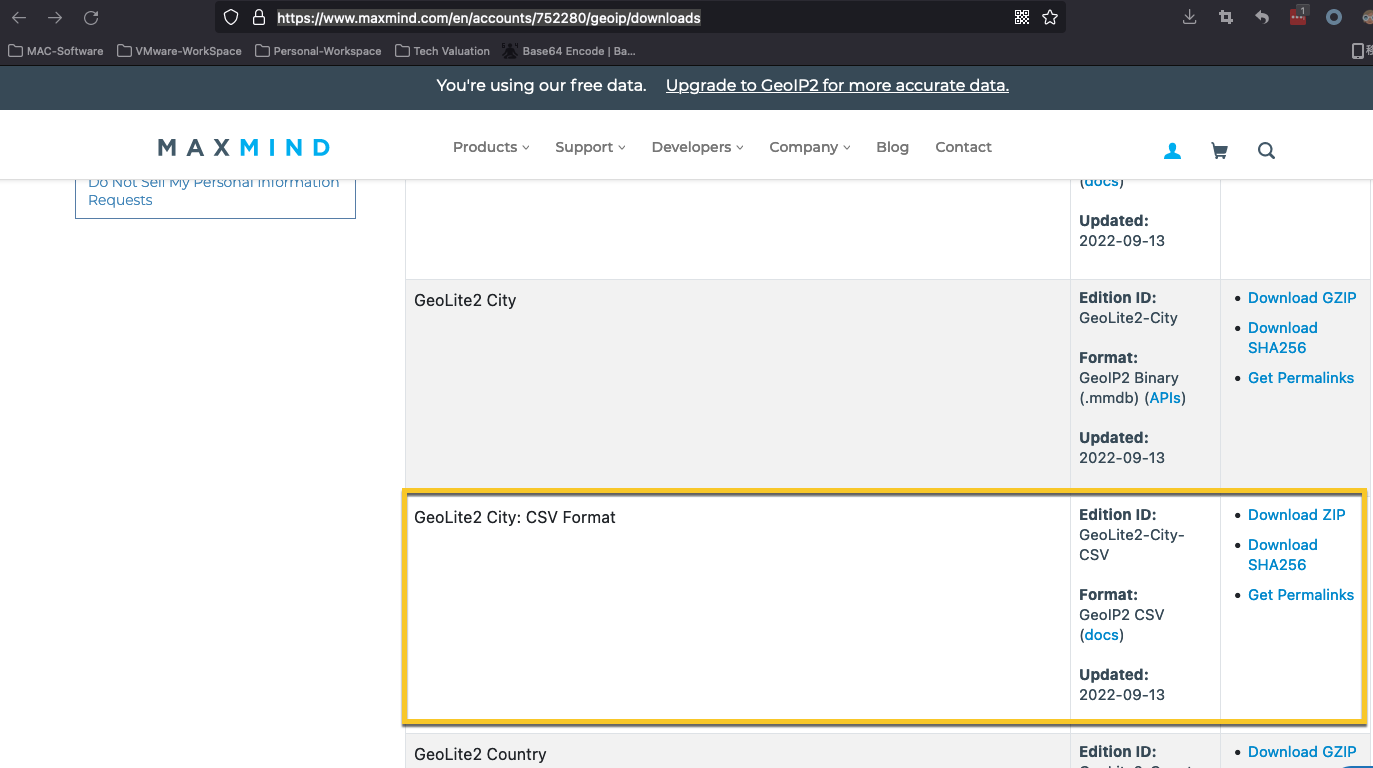Click the Edition ID value 'GeoLite2-City-CSV'
The width and height of the screenshot is (1373, 768).
pyautogui.click(x=1132, y=545)
